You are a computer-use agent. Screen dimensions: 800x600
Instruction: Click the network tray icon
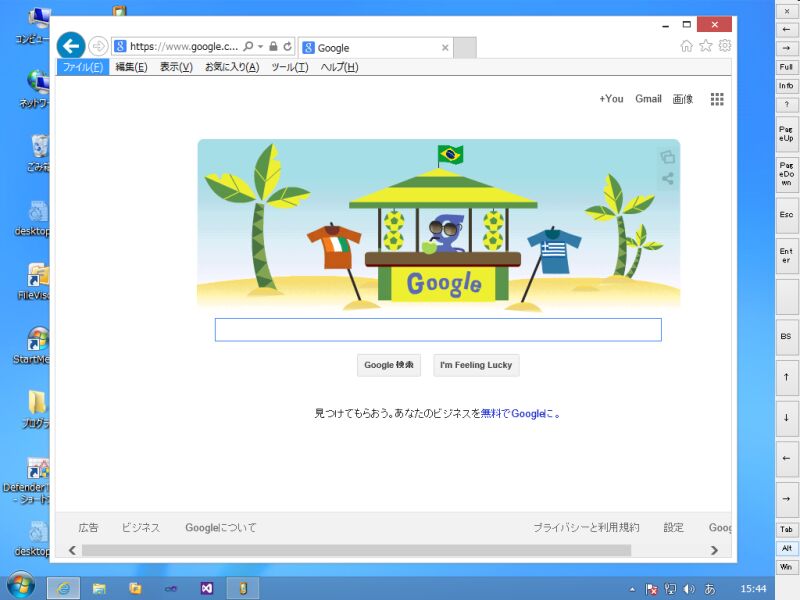670,589
